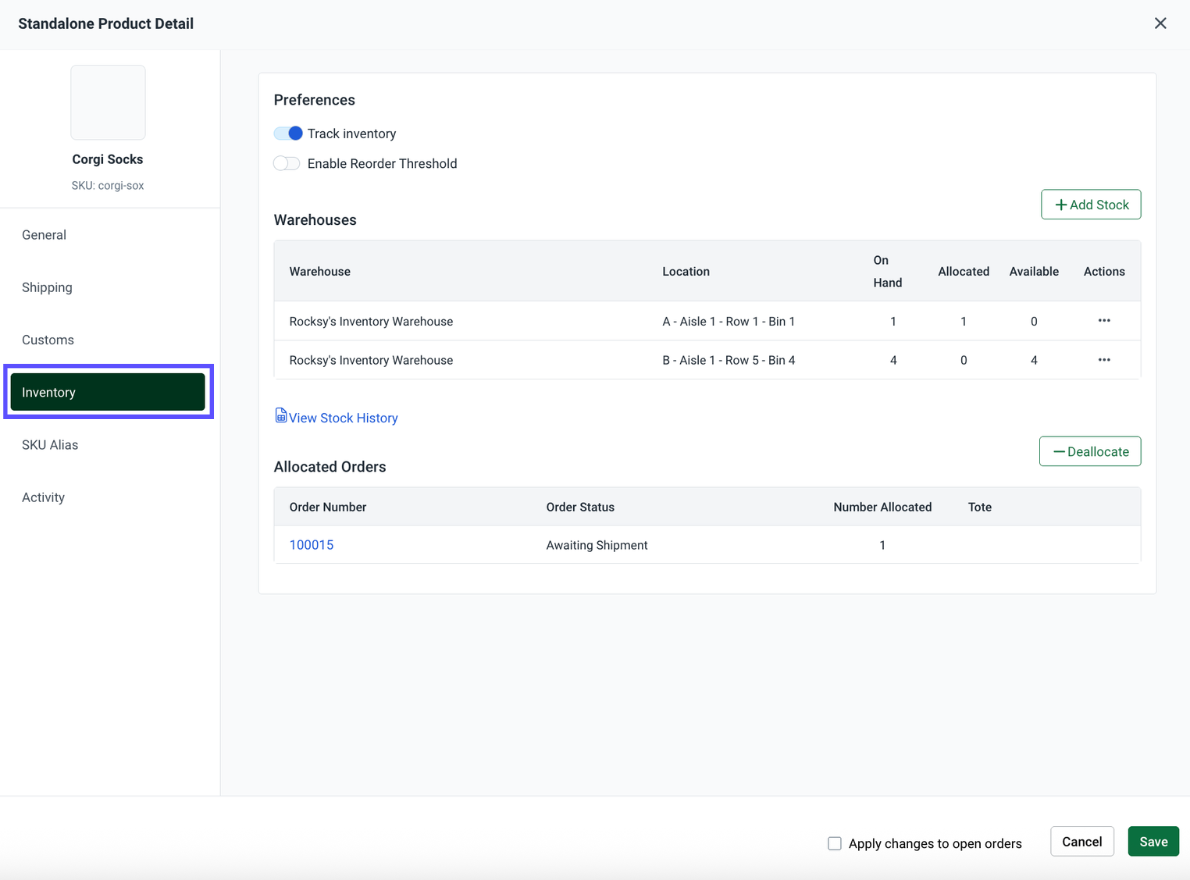Click the Order Status column header
Screen dimensions: 1190x880
click(x=580, y=507)
